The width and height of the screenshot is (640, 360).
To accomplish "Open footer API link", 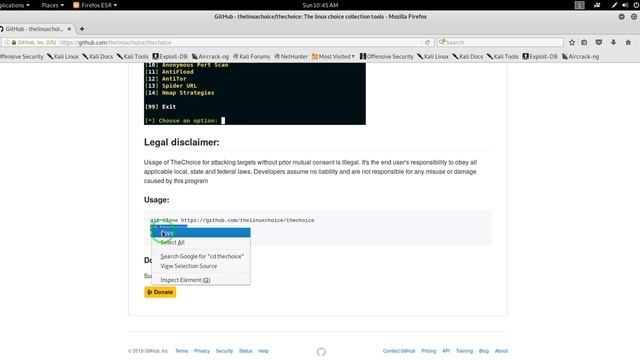I will (446, 351).
